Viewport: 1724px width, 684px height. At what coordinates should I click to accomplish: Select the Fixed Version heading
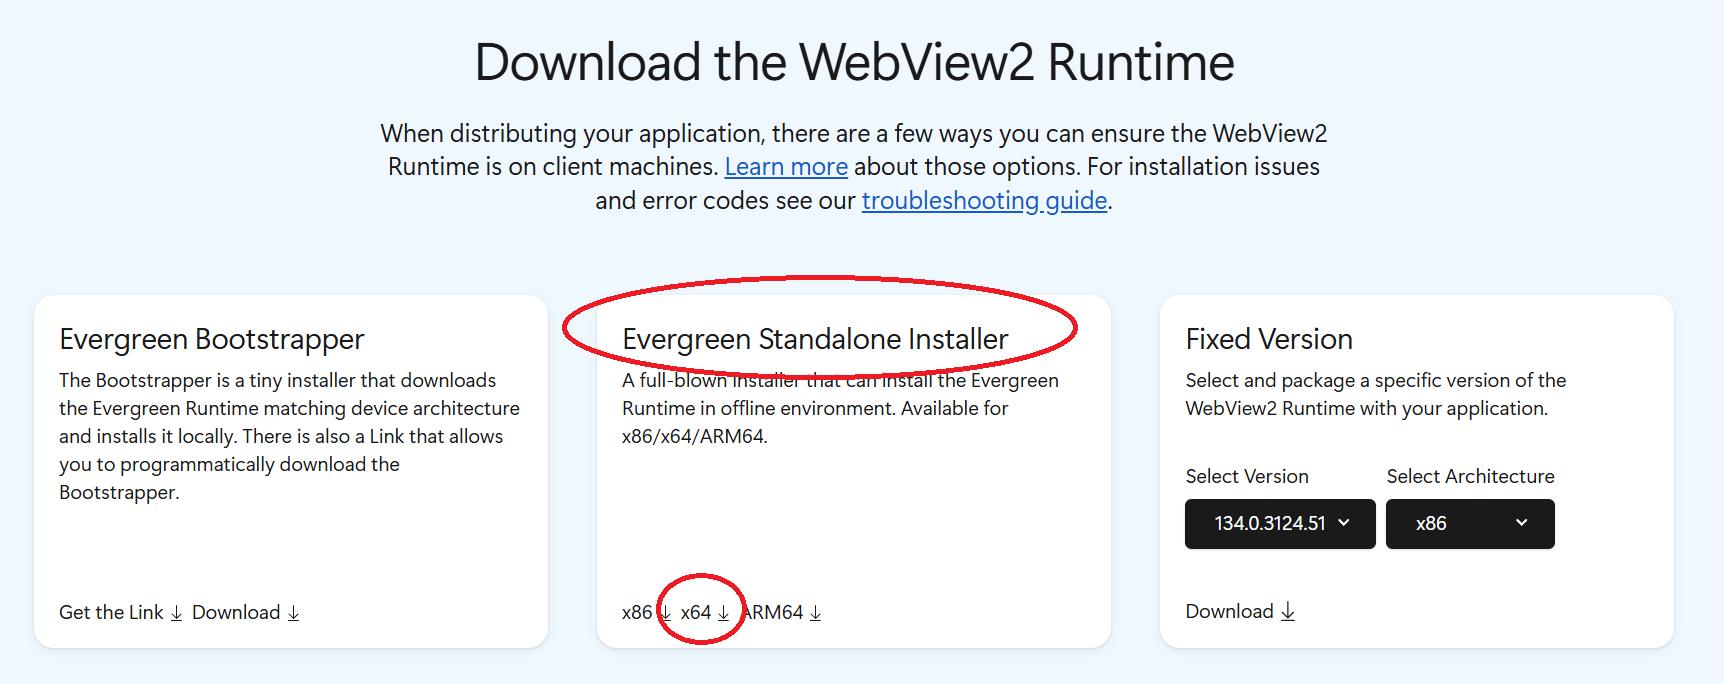click(x=1269, y=339)
